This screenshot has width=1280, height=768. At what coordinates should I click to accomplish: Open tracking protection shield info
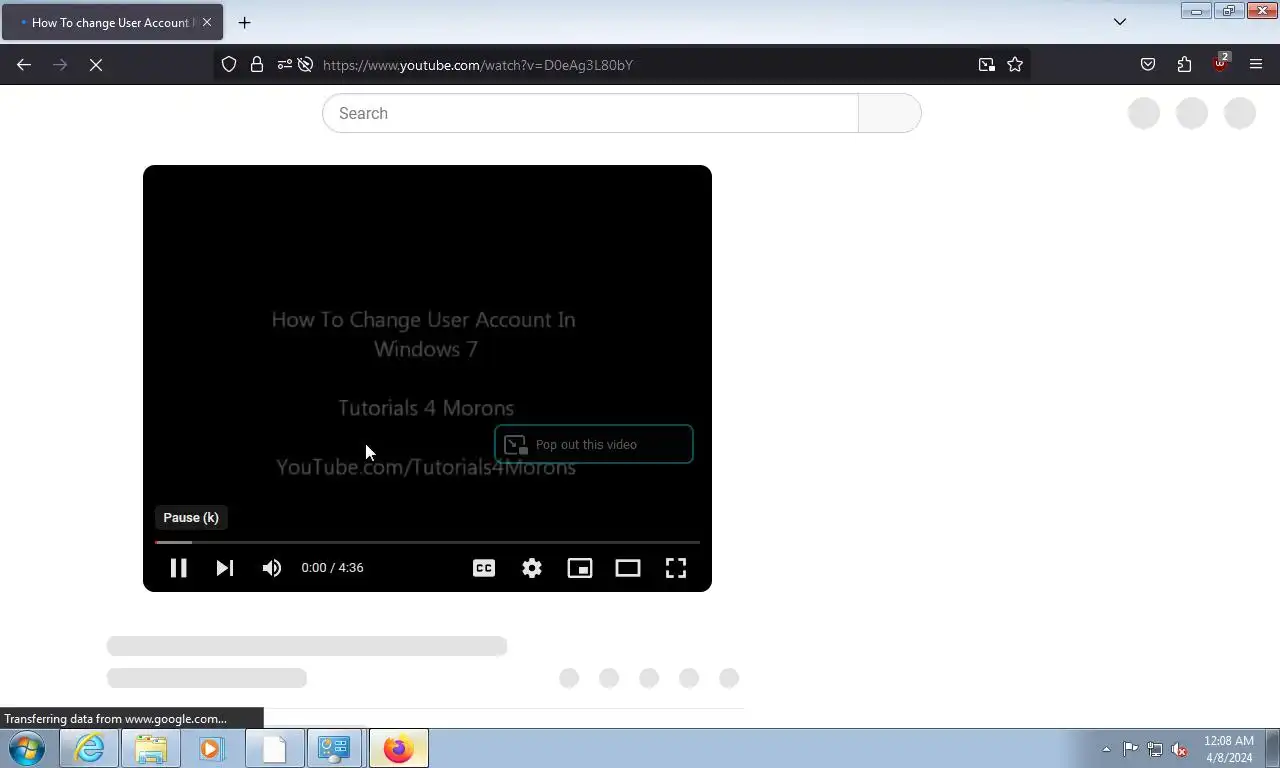pos(229,65)
